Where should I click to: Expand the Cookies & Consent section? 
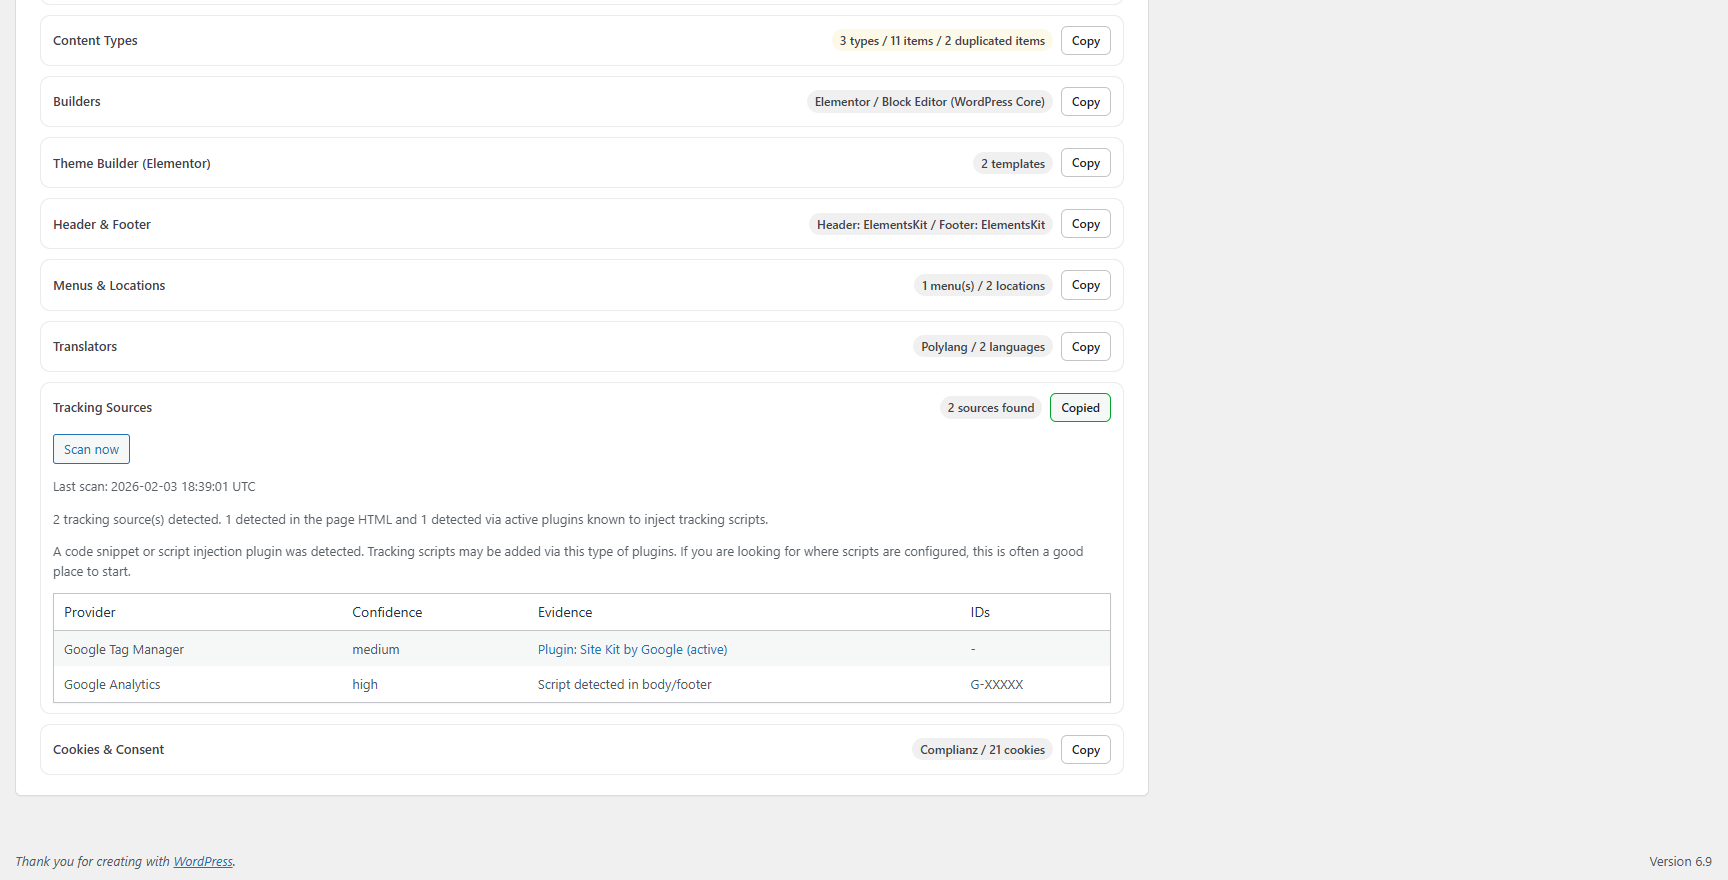pyautogui.click(x=108, y=750)
